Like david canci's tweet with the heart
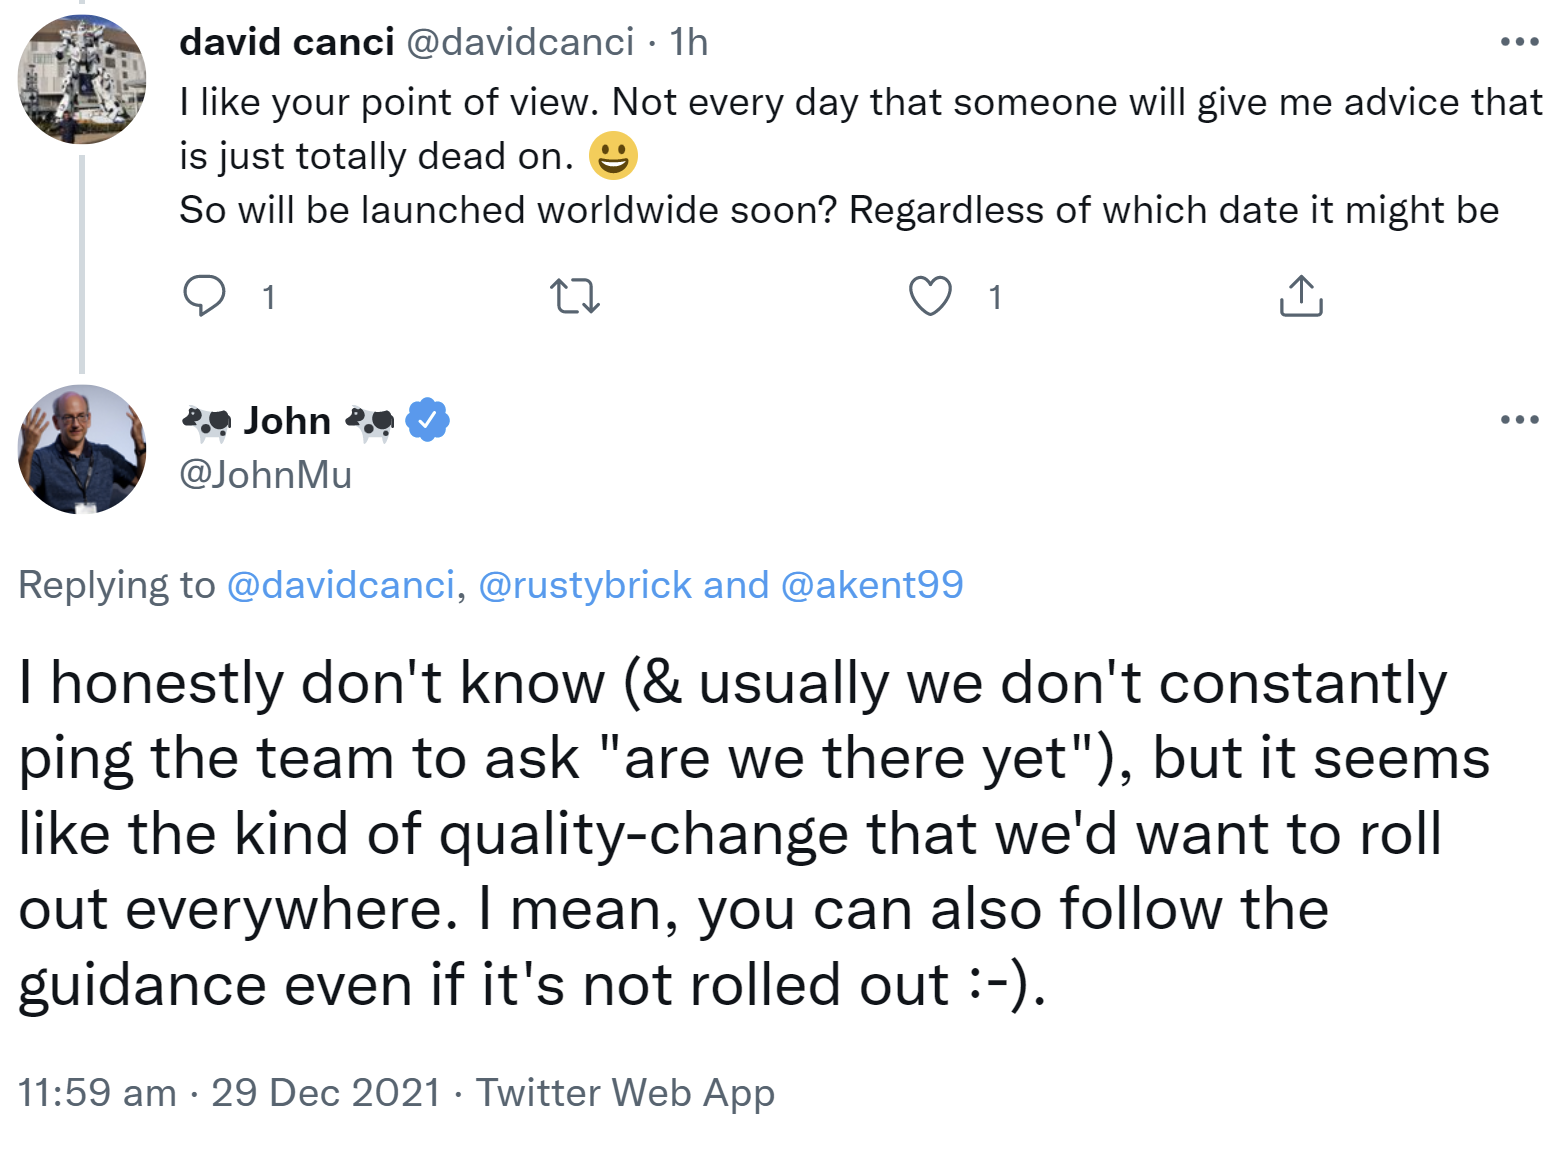 tap(930, 296)
